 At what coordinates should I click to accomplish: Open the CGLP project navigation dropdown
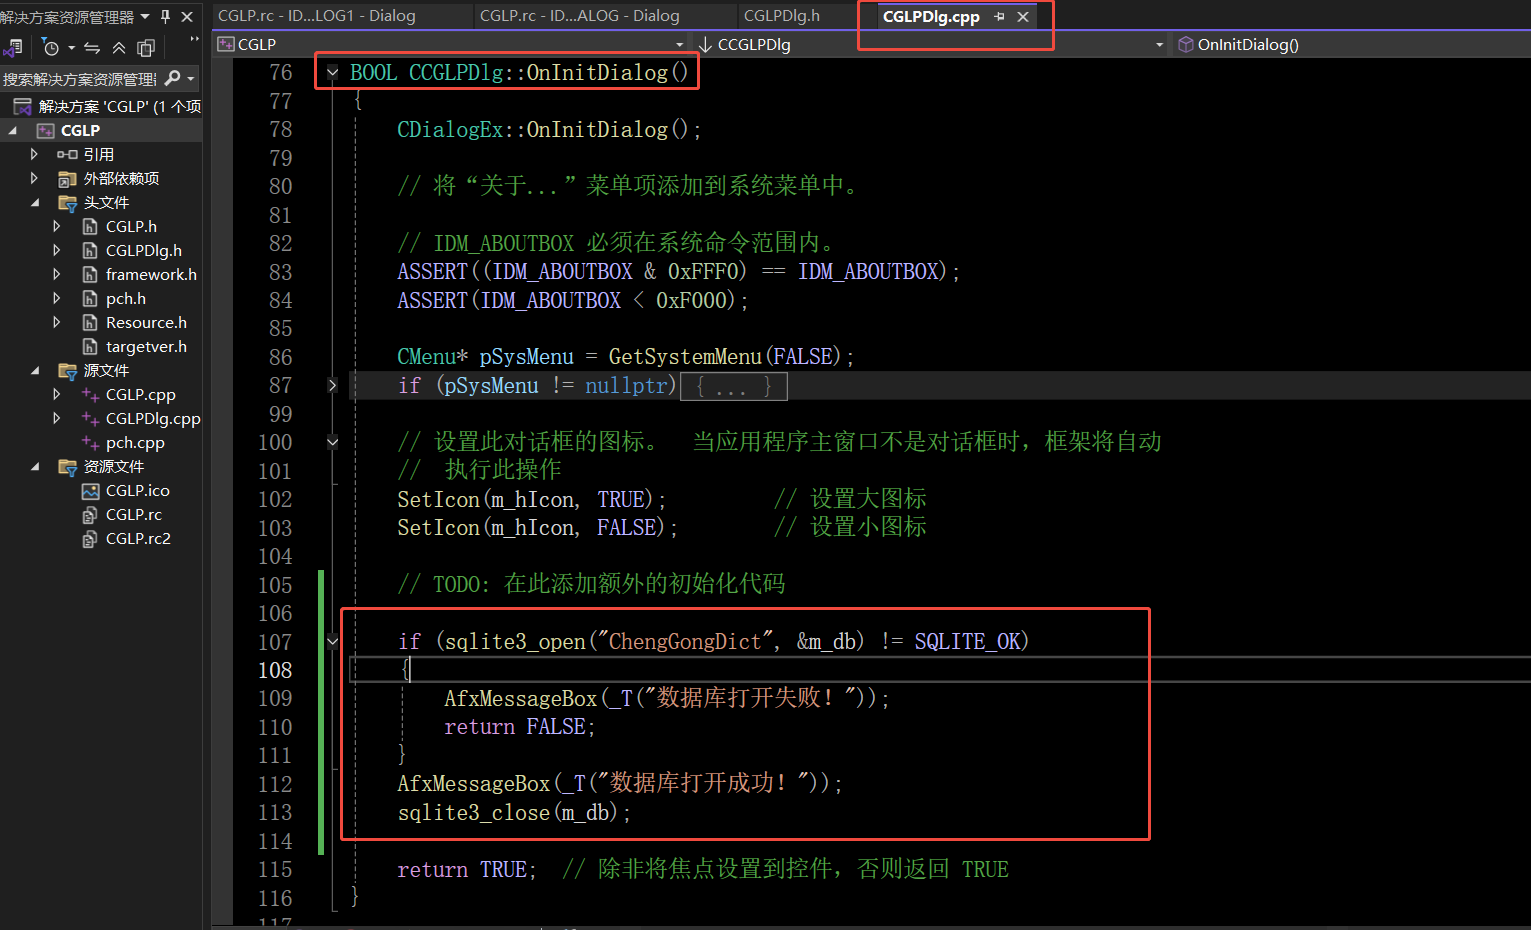679,44
